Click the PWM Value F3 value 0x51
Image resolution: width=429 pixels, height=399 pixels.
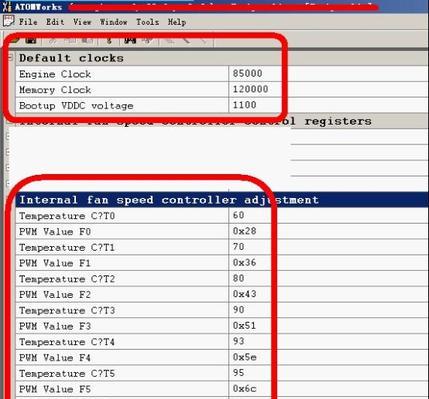[x=244, y=325]
